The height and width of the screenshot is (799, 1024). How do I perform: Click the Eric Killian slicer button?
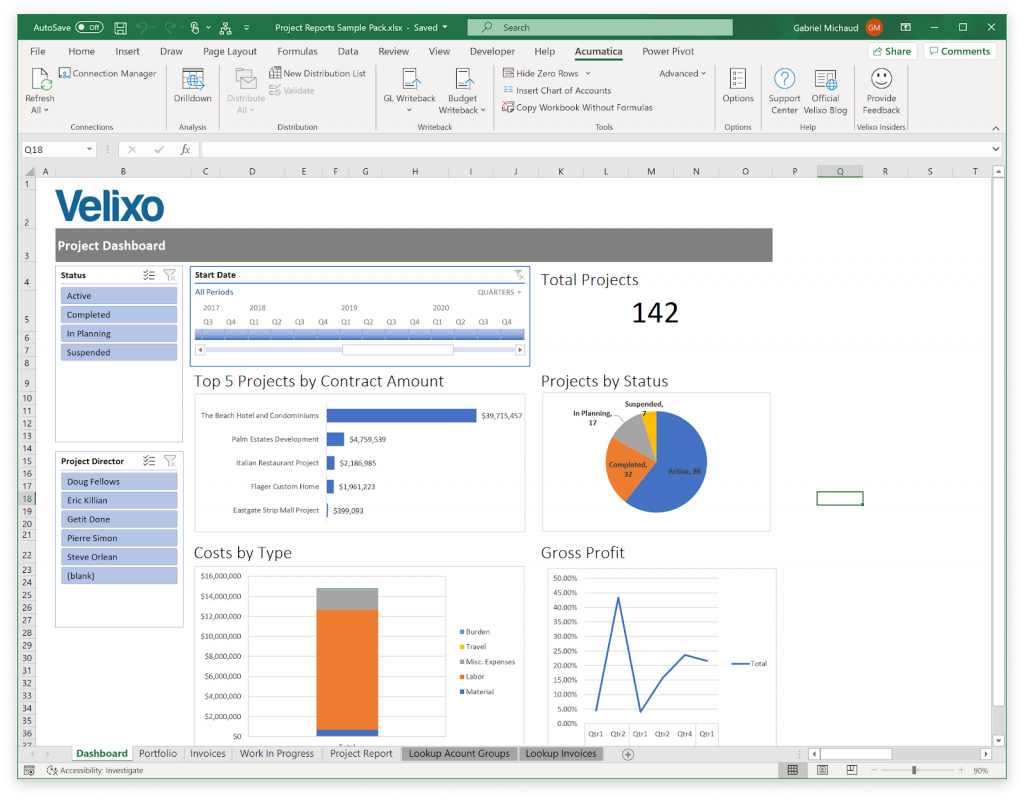119,500
